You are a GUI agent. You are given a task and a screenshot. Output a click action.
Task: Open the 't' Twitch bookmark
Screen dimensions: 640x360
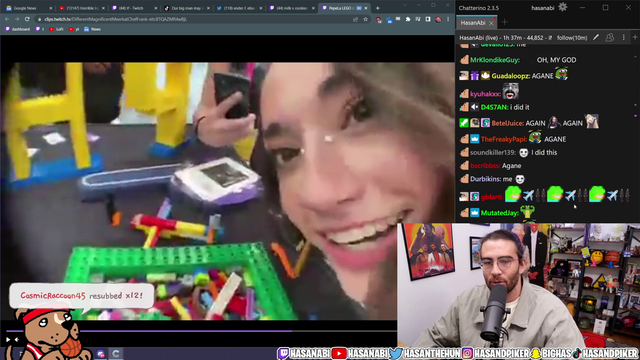click(x=40, y=29)
